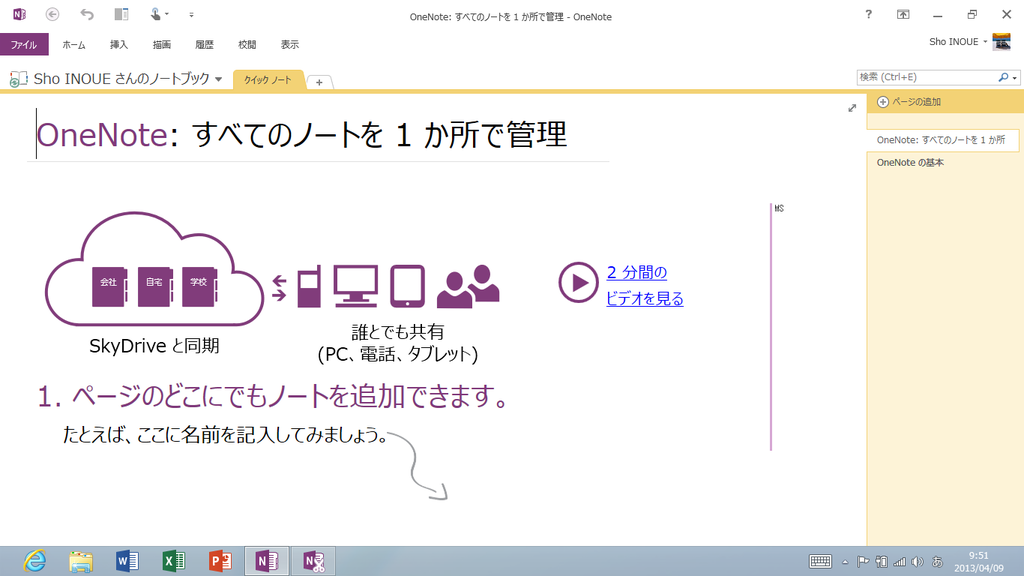Select page 'OneNote: すべてのノートを 1 か所' in list
This screenshot has height=576, width=1024.
pos(942,140)
